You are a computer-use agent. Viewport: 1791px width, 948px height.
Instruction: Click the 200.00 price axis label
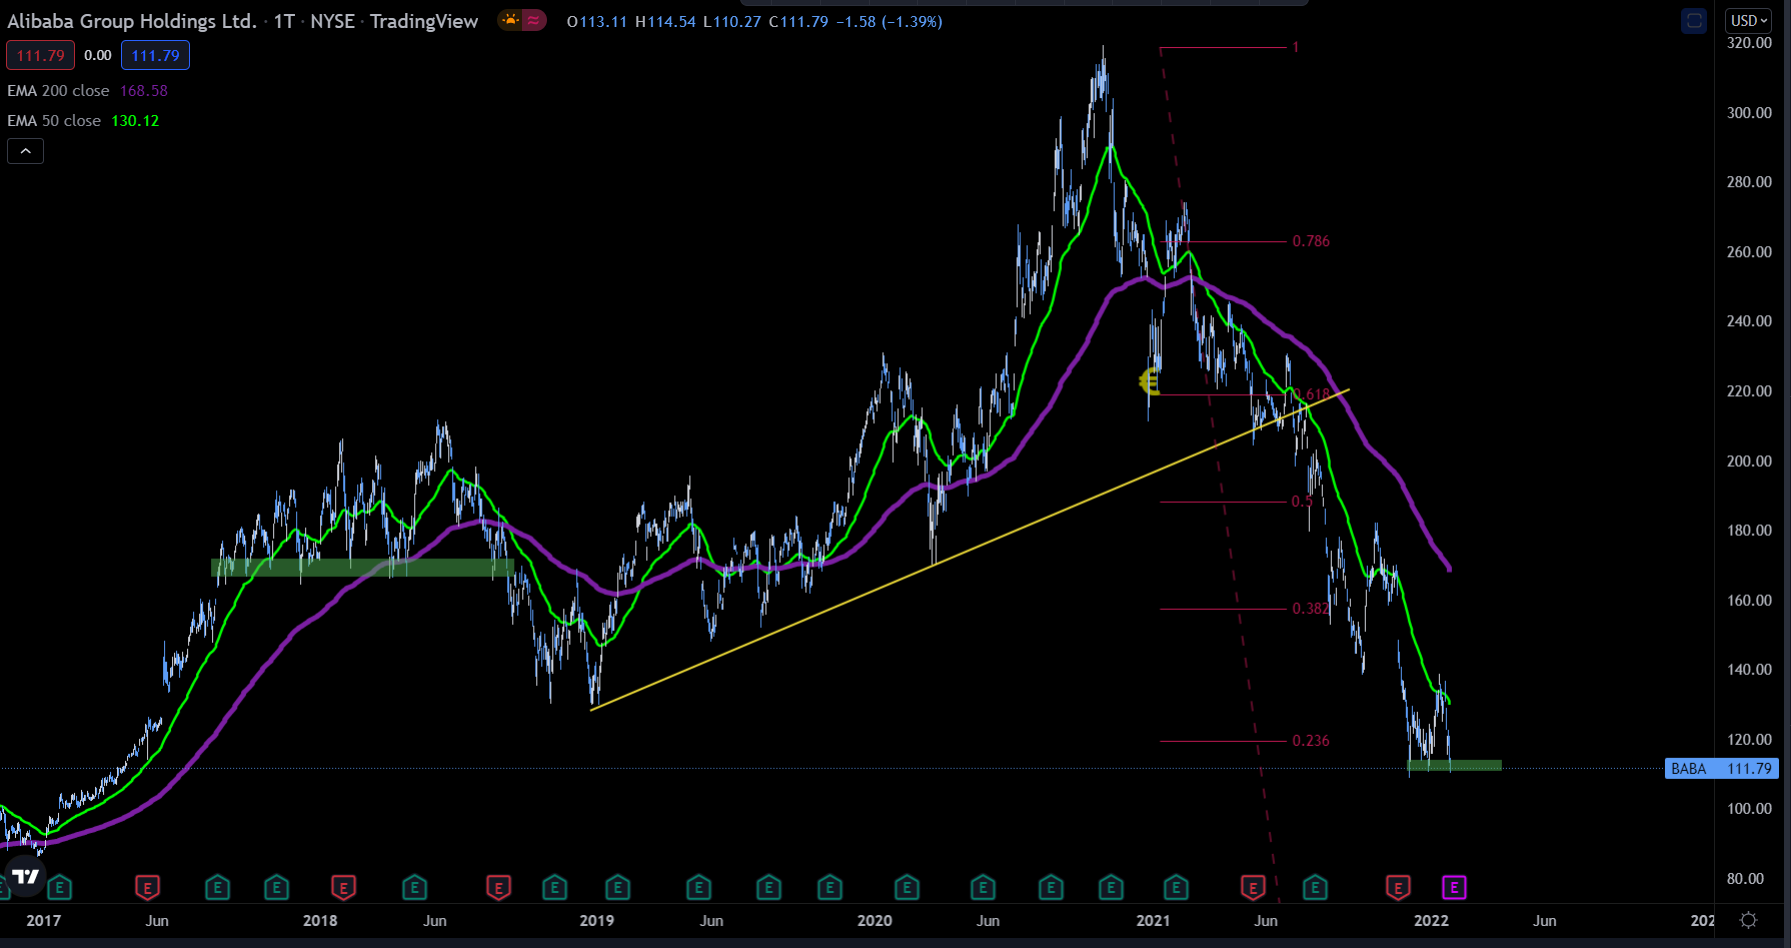pos(1749,461)
